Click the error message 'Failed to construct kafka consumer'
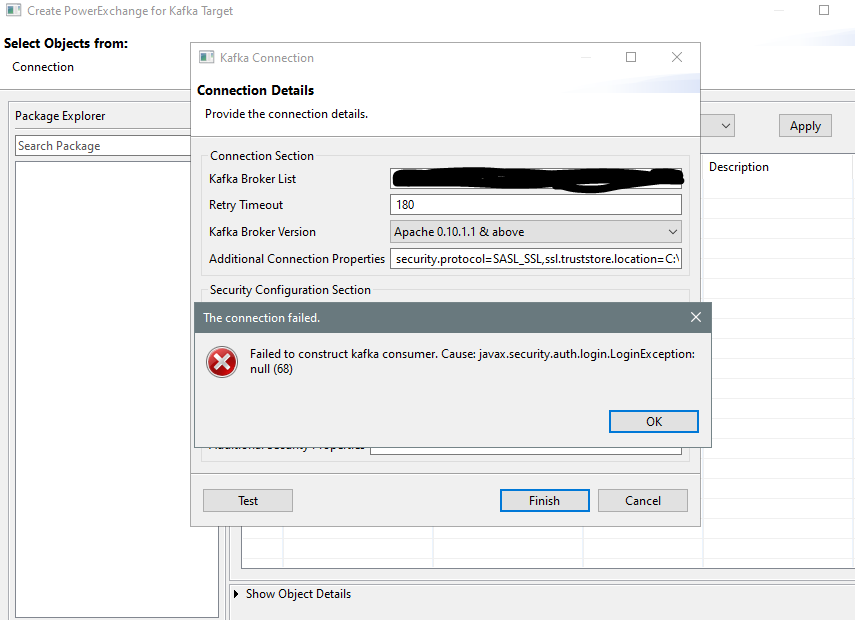855x620 pixels. 472,362
